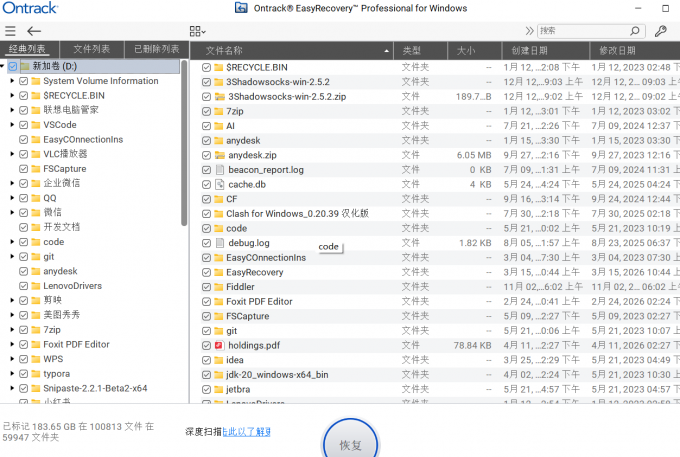Click the Fiddler folder icon in file list

pyautogui.click(x=219, y=287)
